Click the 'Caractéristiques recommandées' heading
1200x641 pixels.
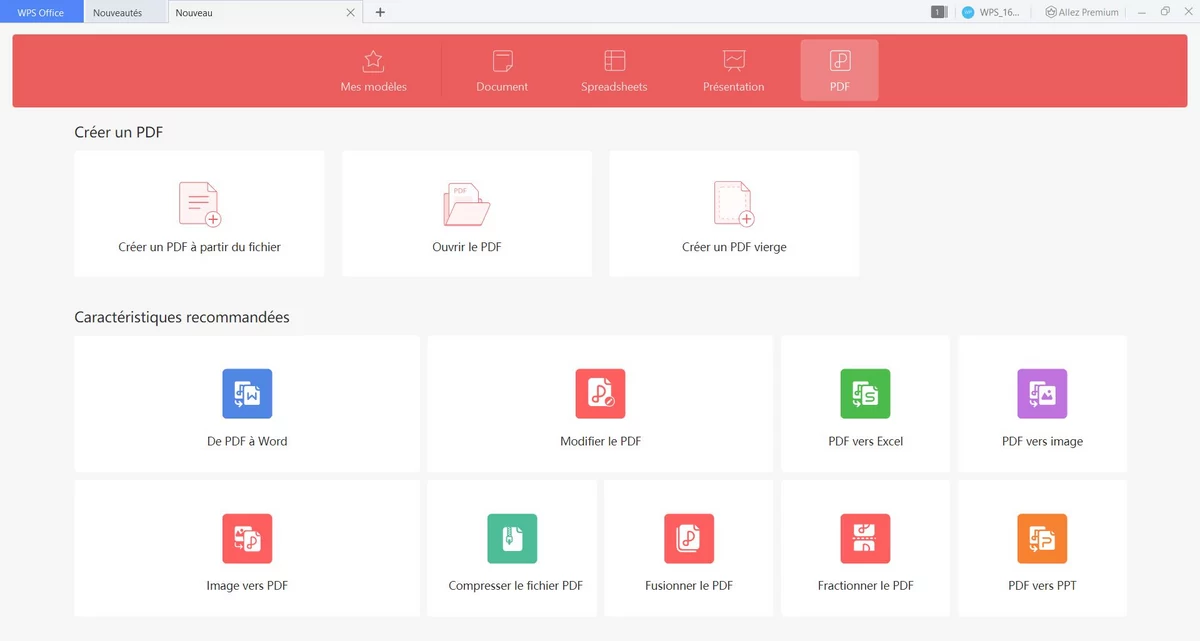[182, 317]
